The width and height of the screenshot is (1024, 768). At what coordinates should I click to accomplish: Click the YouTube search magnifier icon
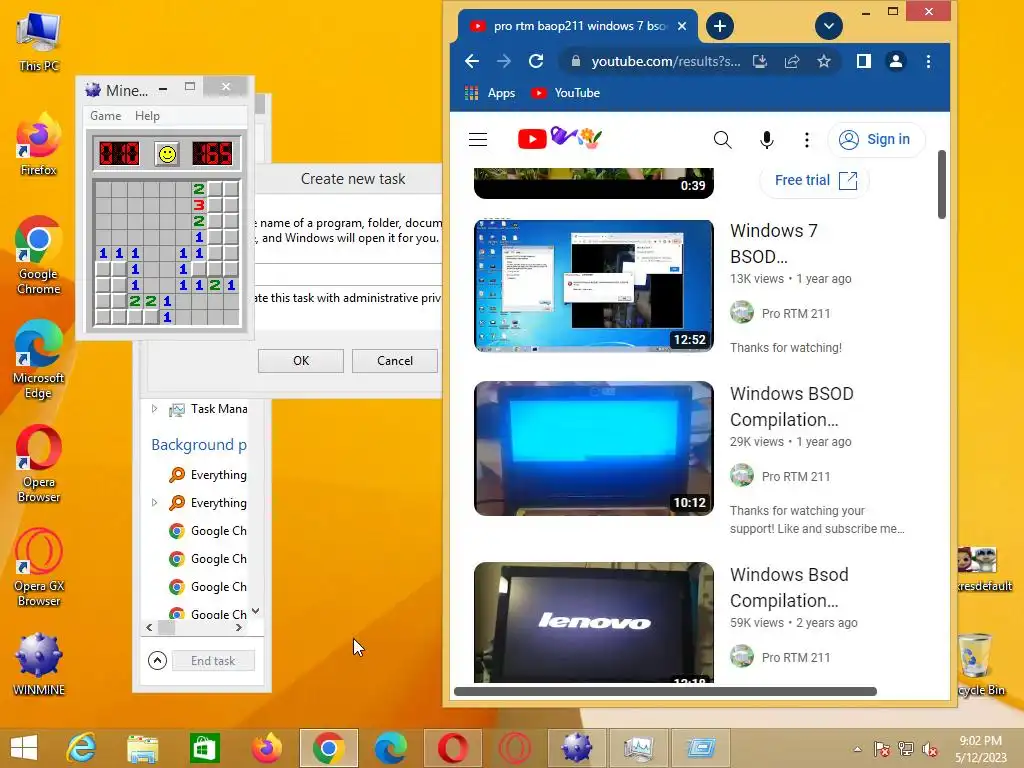[x=722, y=139]
